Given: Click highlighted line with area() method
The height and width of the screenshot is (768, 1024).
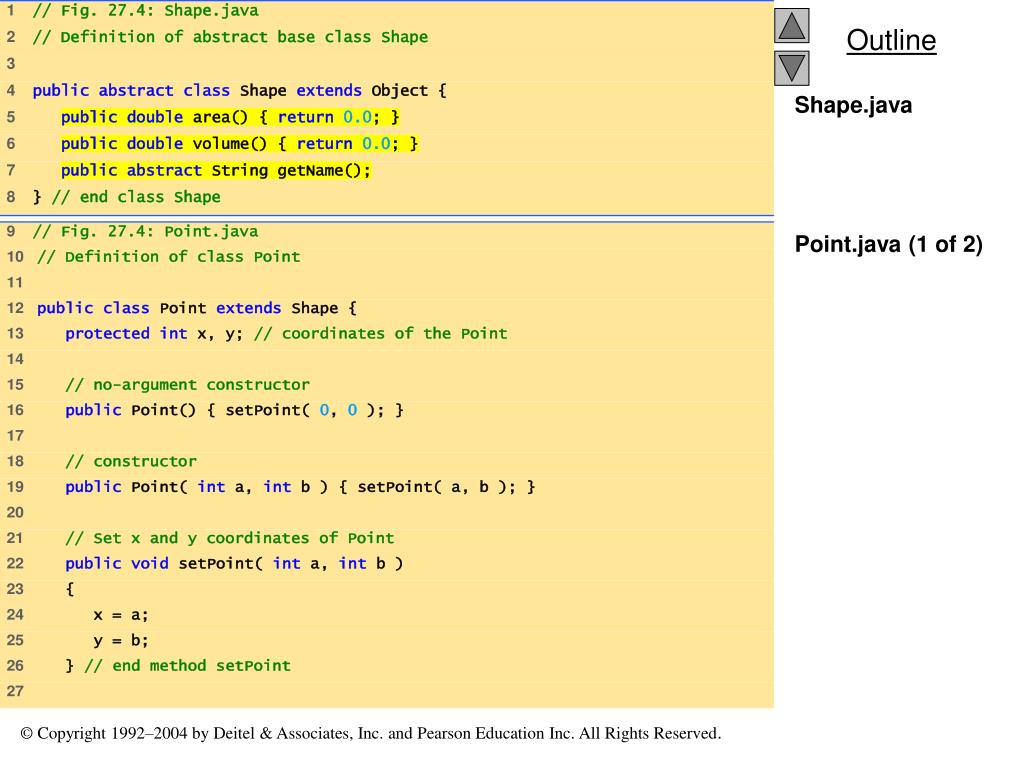Looking at the screenshot, I should click(x=230, y=117).
